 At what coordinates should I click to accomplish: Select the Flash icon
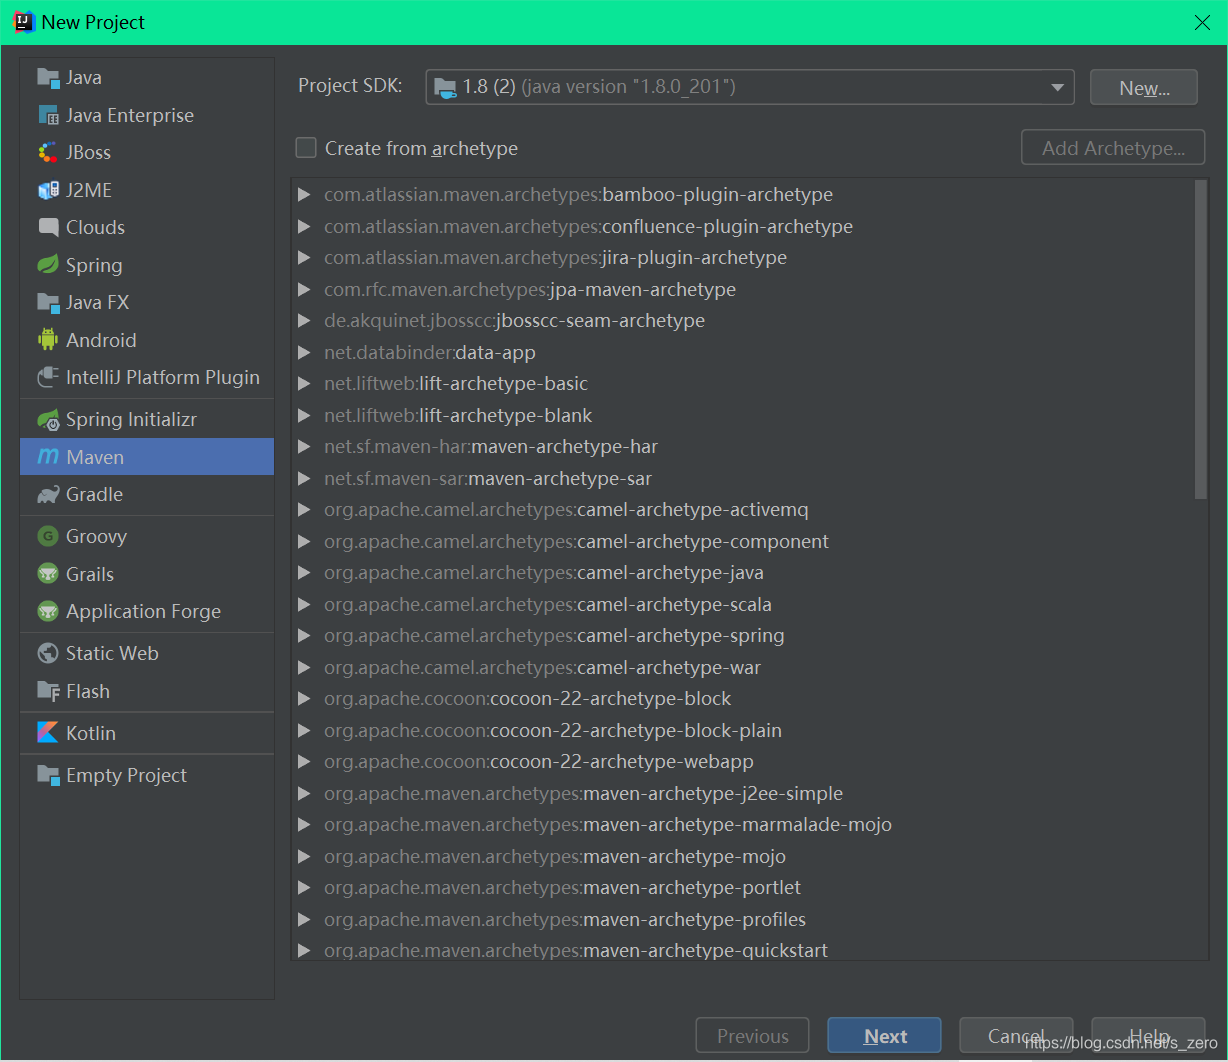(48, 691)
